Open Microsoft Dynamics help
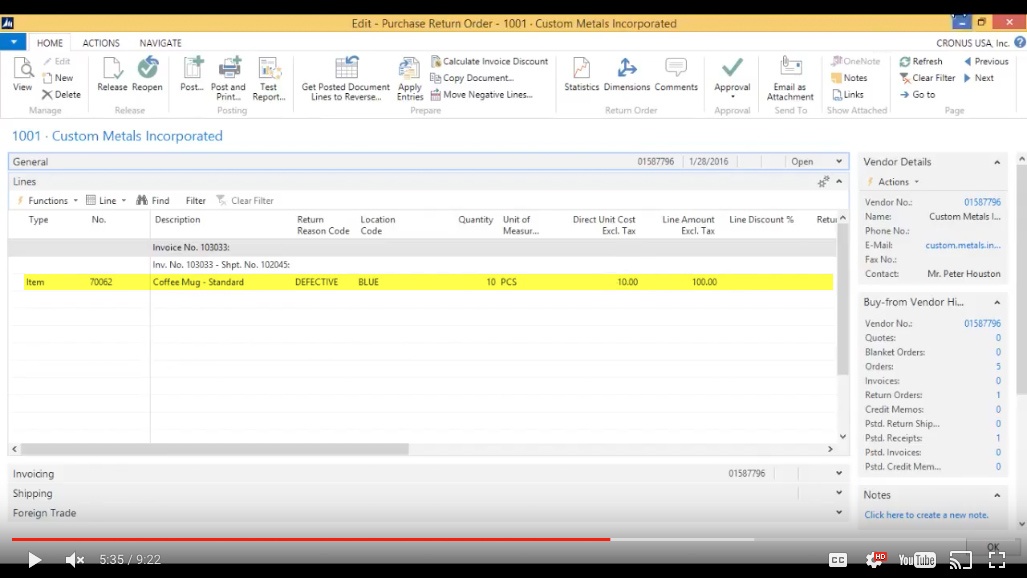Image resolution: width=1027 pixels, height=578 pixels. click(x=1020, y=43)
